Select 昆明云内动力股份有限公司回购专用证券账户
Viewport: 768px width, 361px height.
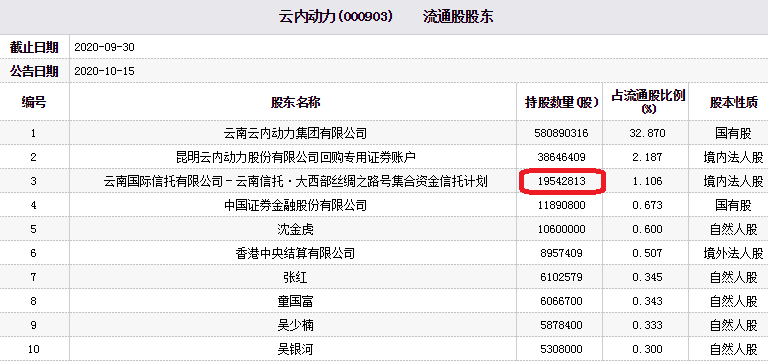tap(295, 157)
